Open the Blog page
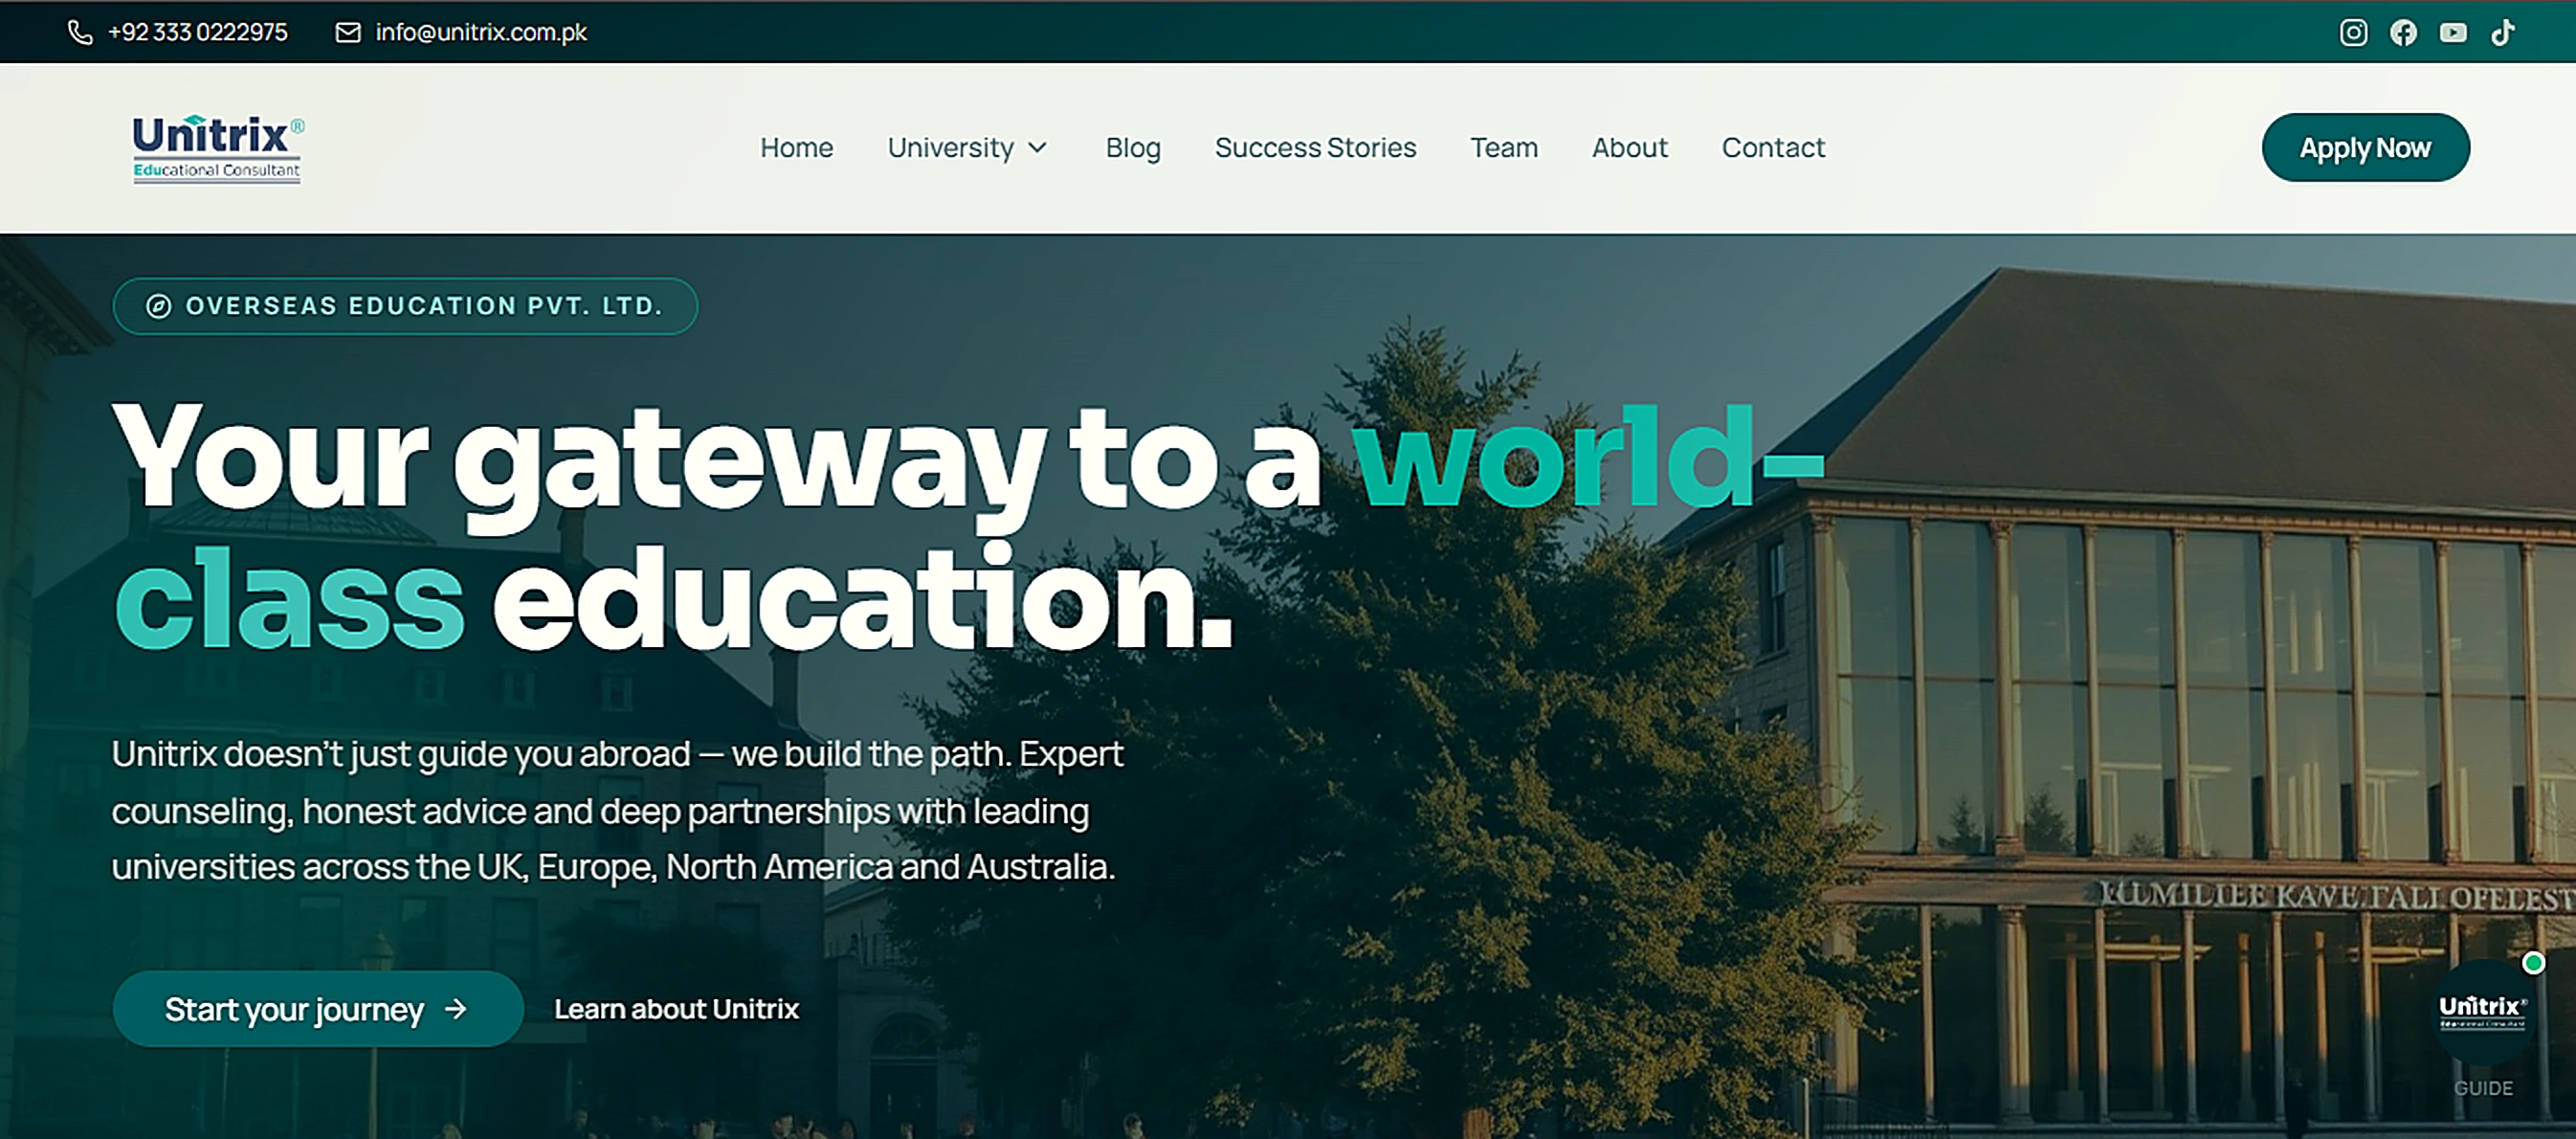 point(1133,148)
